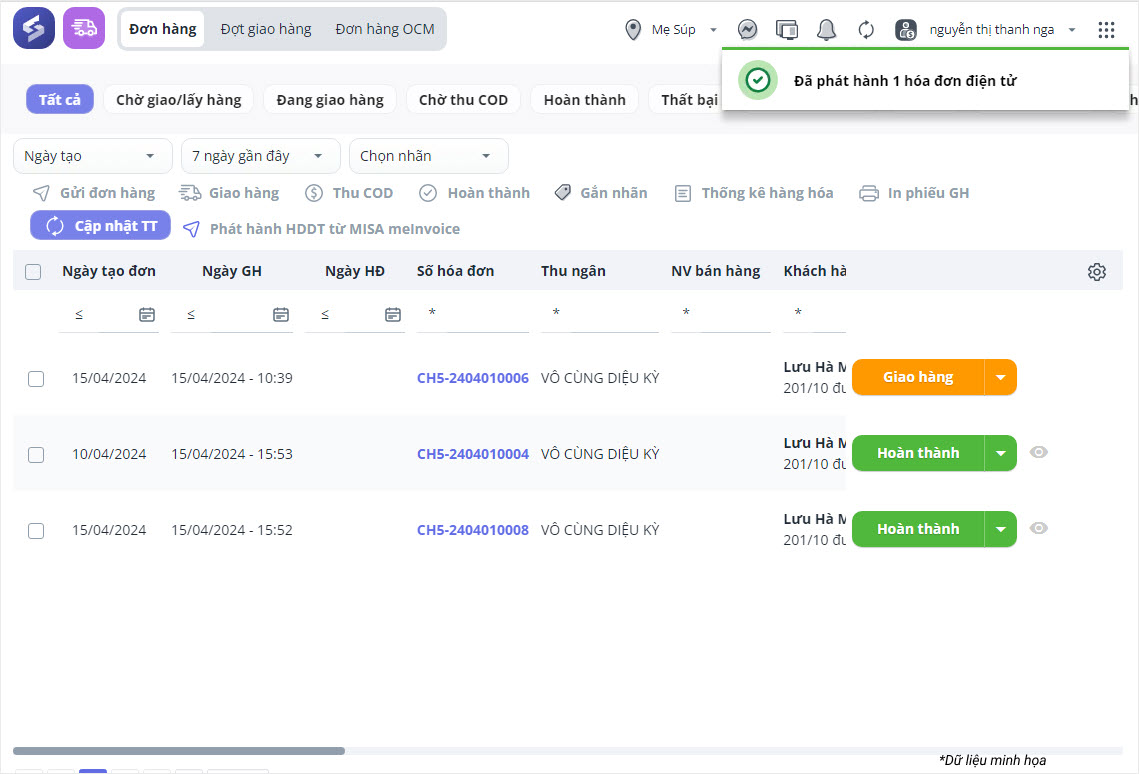1139x774 pixels.
Task: Open the Messenger chat icon
Action: tap(747, 30)
